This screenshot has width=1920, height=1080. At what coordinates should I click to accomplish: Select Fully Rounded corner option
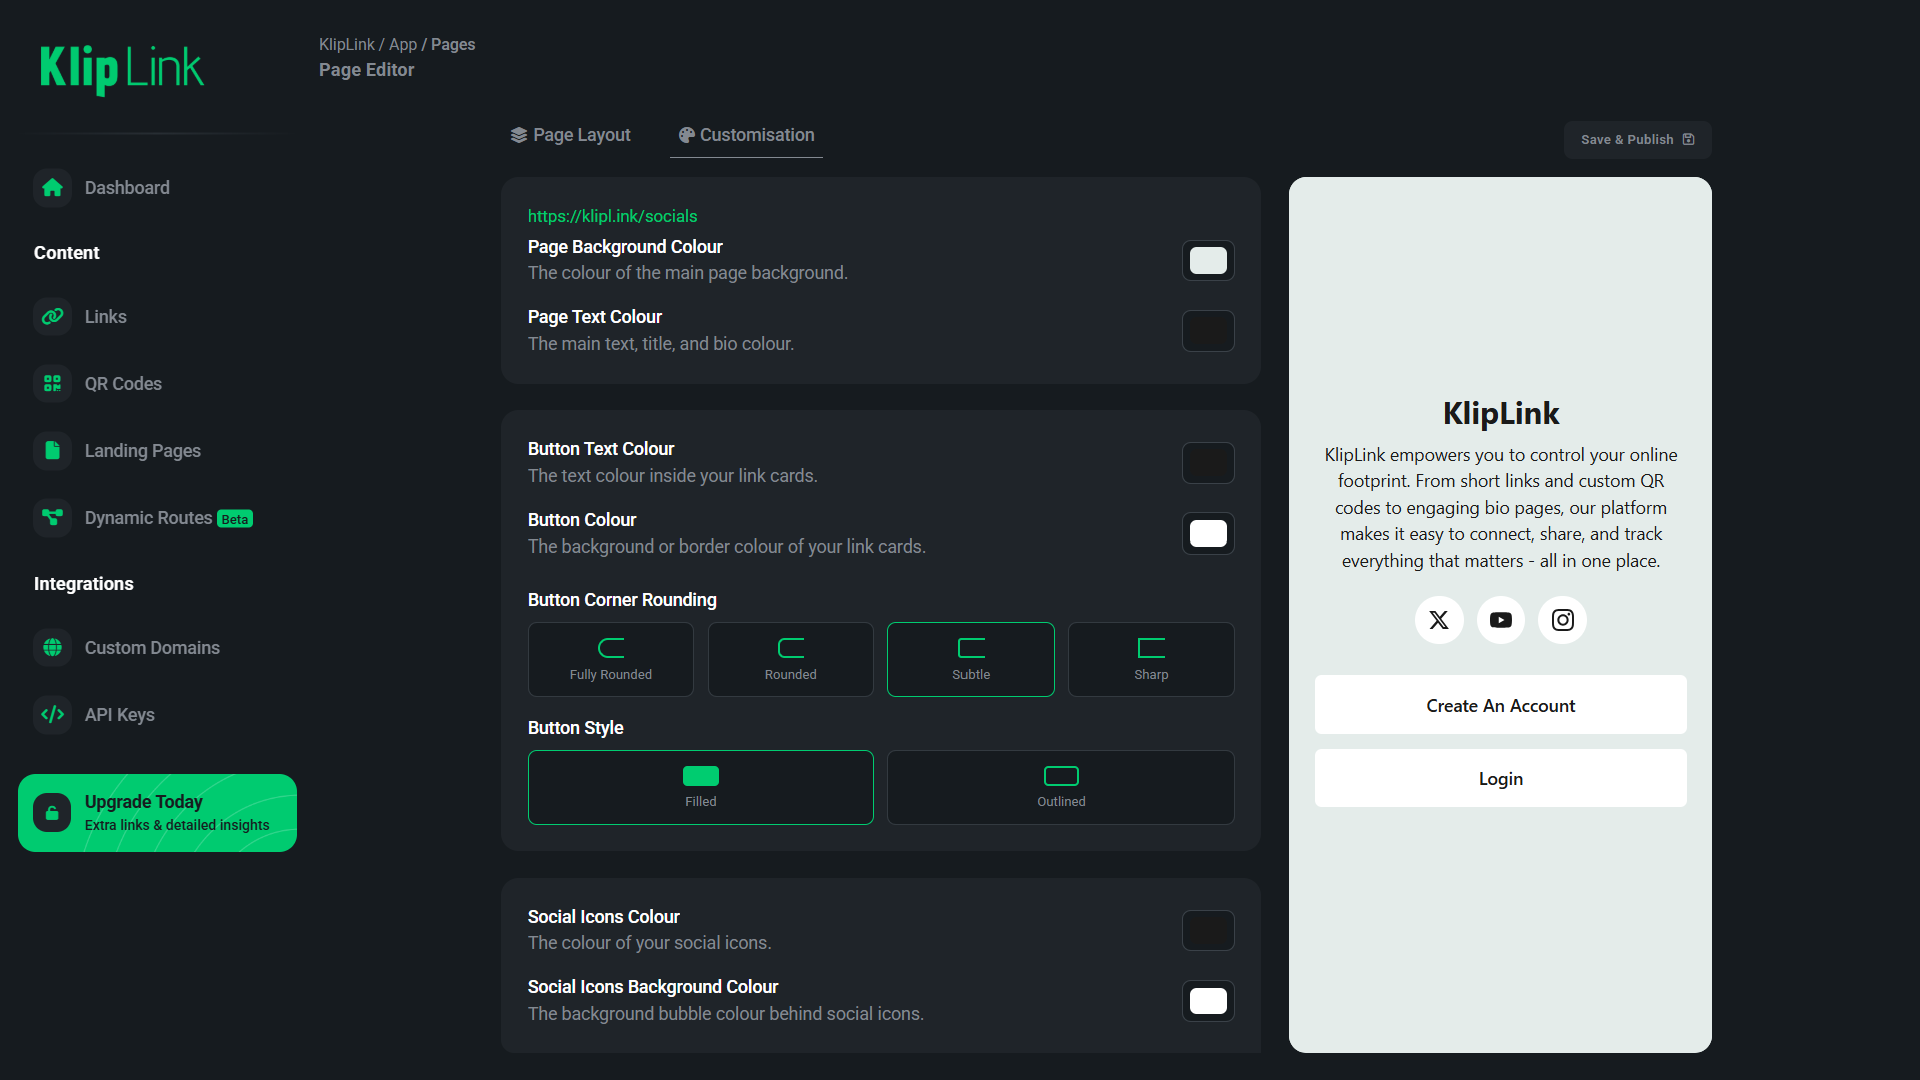[611, 660]
